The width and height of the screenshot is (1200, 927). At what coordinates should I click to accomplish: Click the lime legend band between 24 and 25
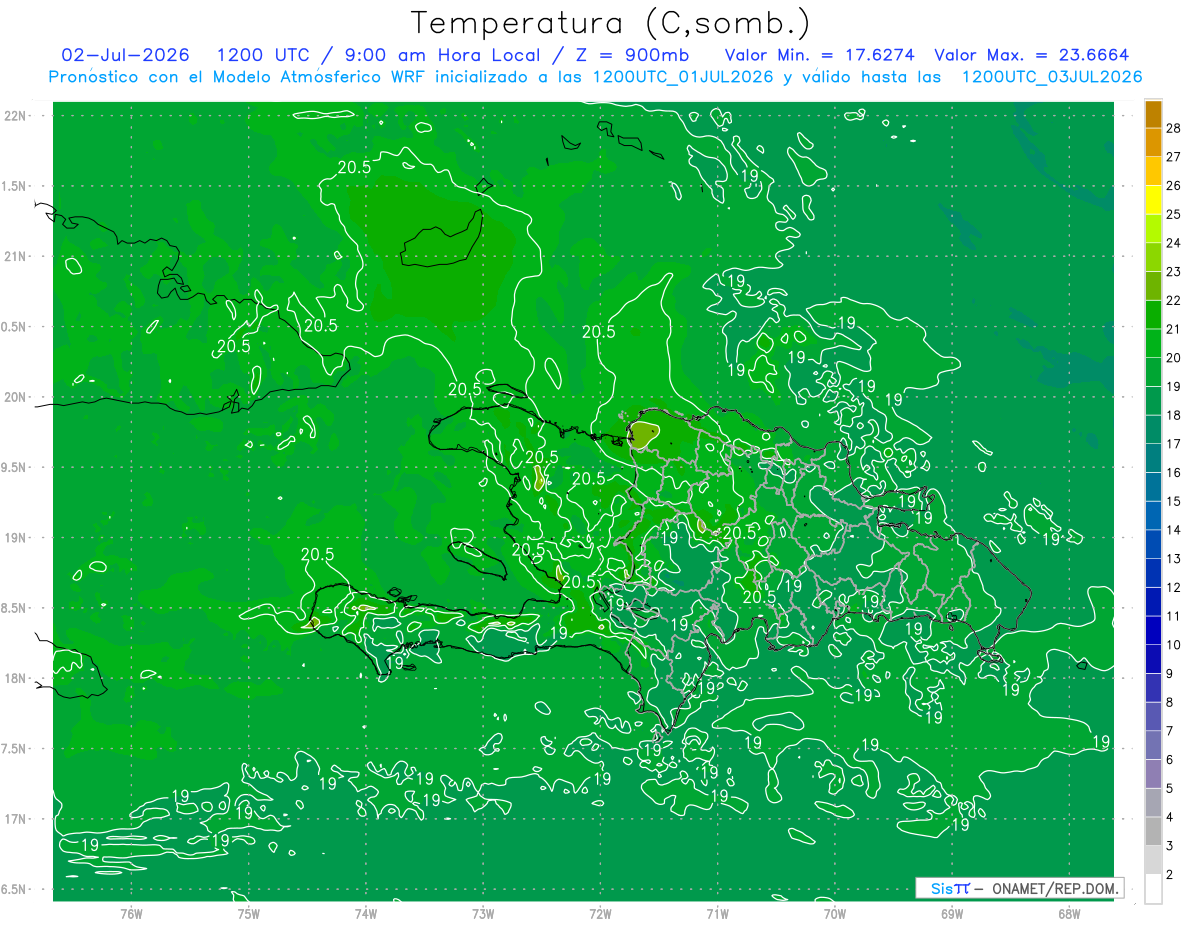(1153, 229)
